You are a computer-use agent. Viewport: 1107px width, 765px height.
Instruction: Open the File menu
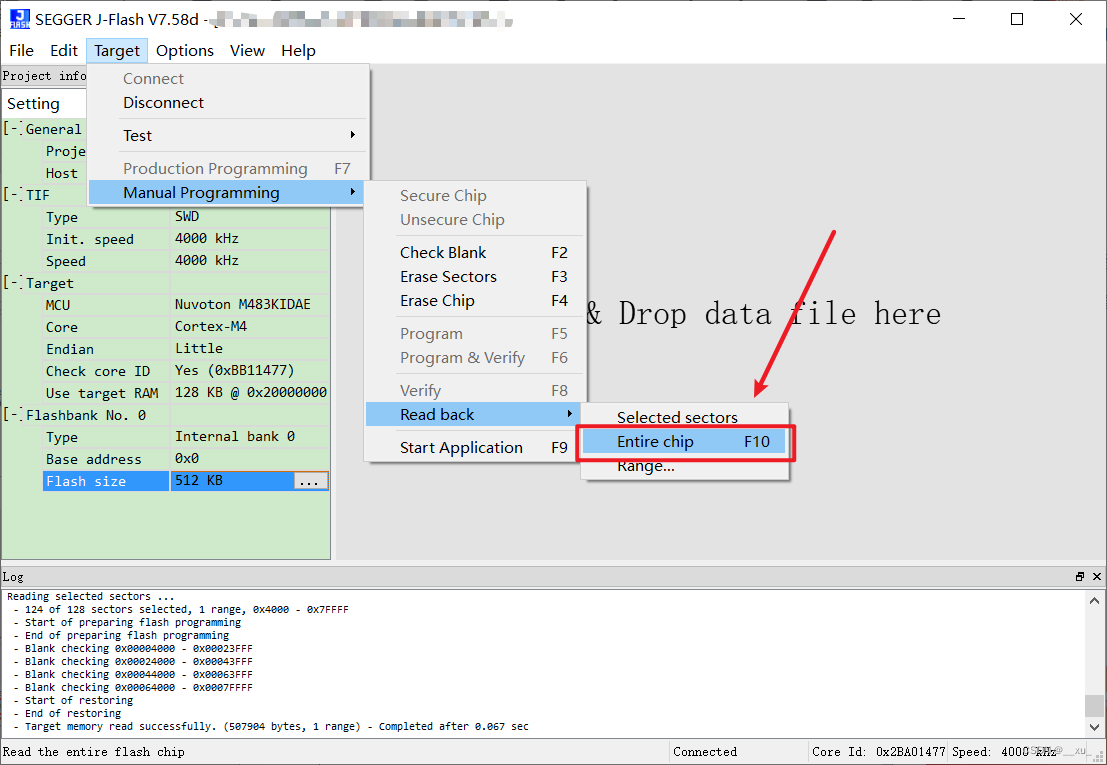pos(21,51)
